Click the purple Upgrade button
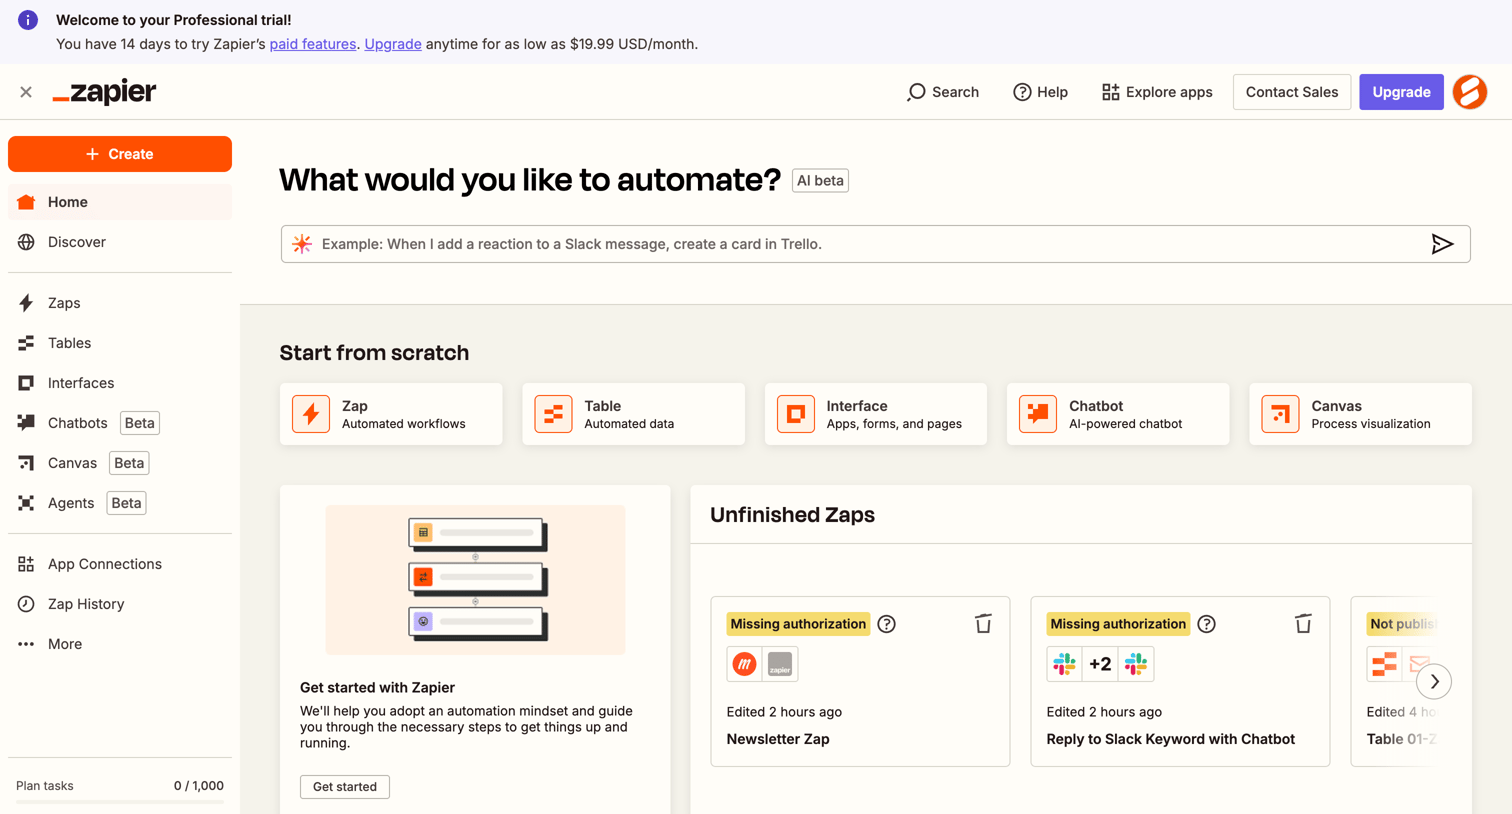This screenshot has width=1512, height=814. coord(1401,92)
